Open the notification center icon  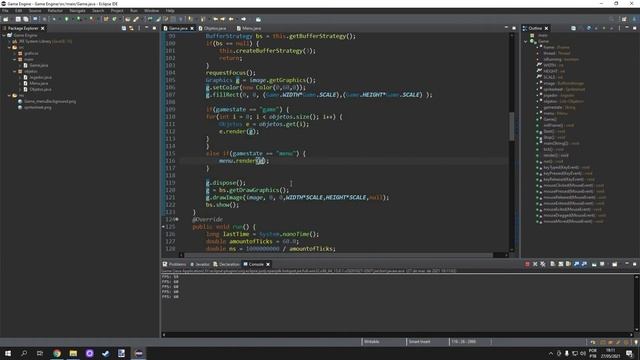[x=629, y=353]
